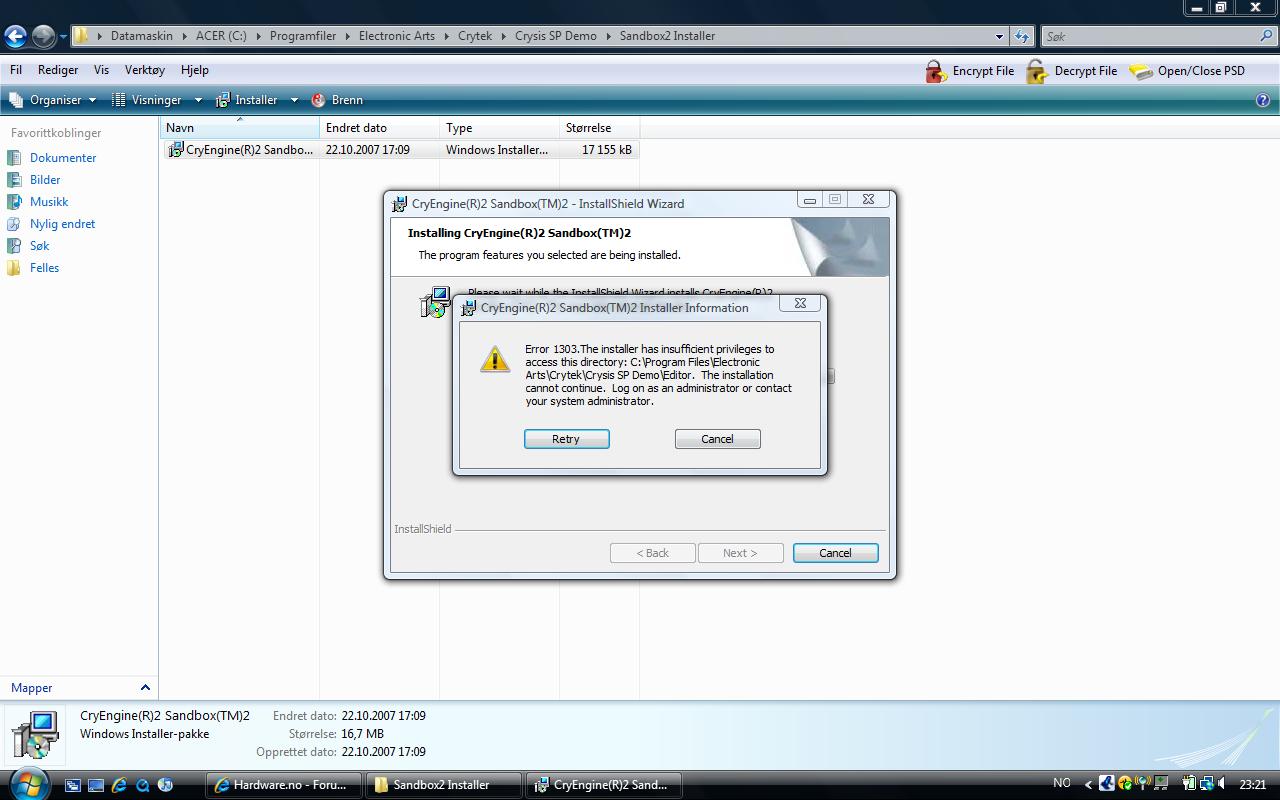This screenshot has height=800, width=1280.
Task: Click the power plug battery tray icon
Action: [1190, 784]
